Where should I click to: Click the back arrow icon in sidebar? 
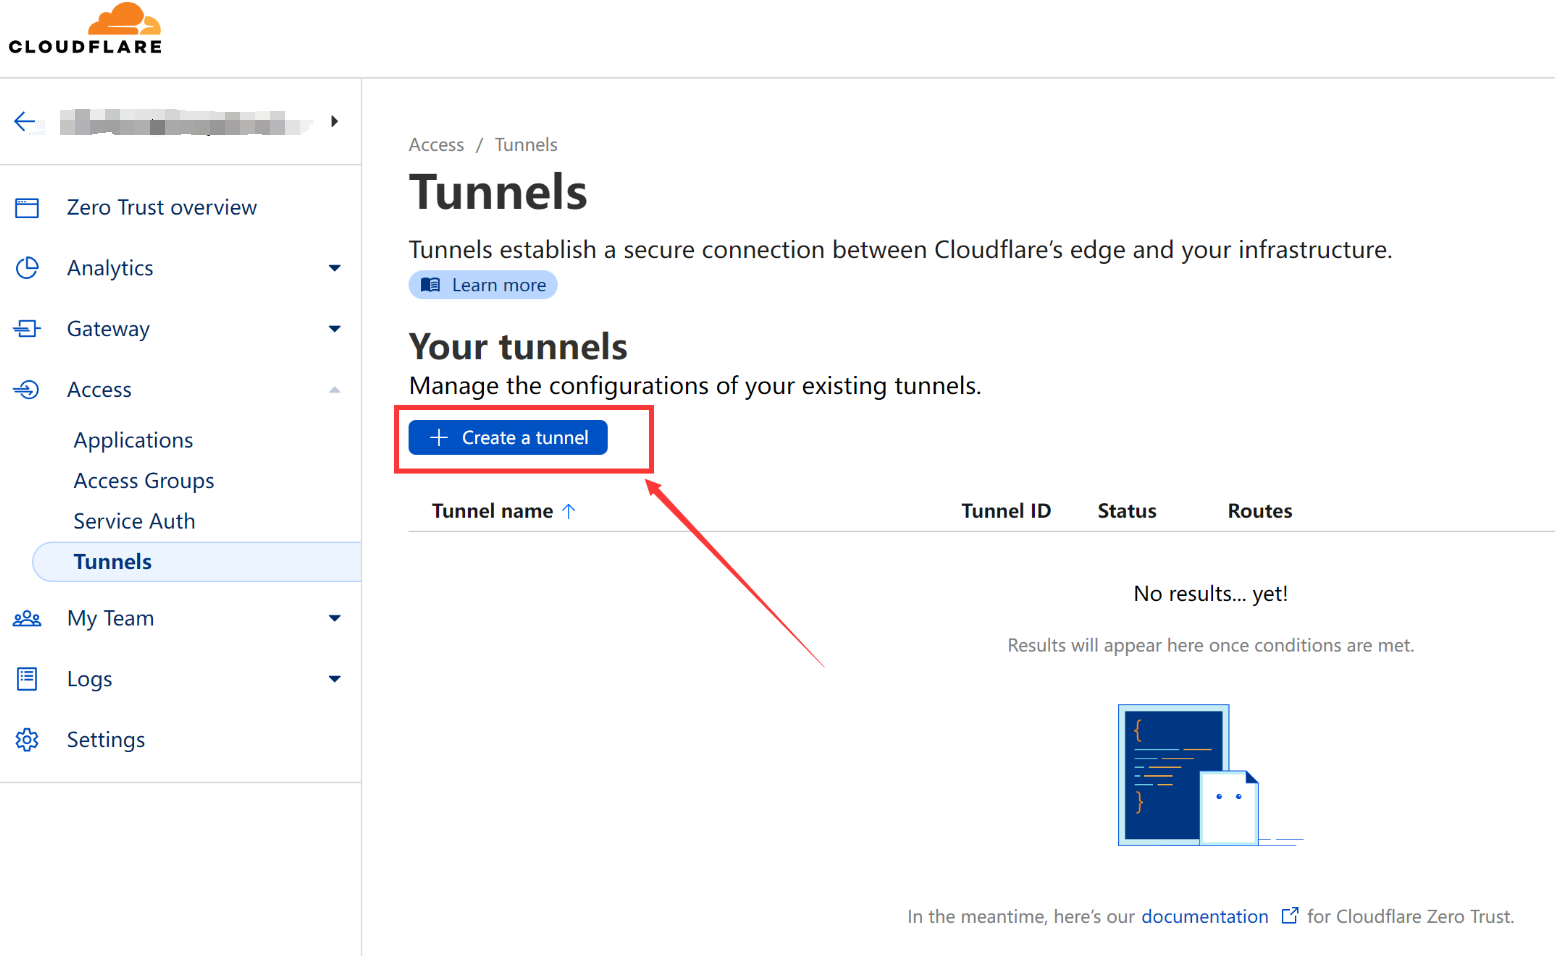tap(25, 122)
